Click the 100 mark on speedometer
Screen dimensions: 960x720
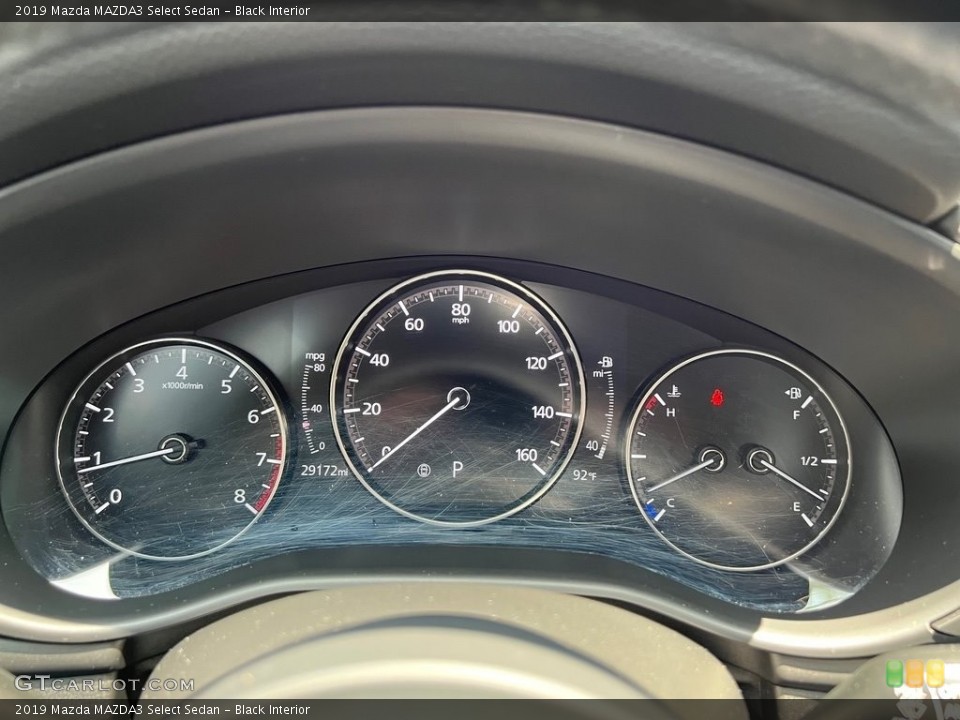click(508, 326)
